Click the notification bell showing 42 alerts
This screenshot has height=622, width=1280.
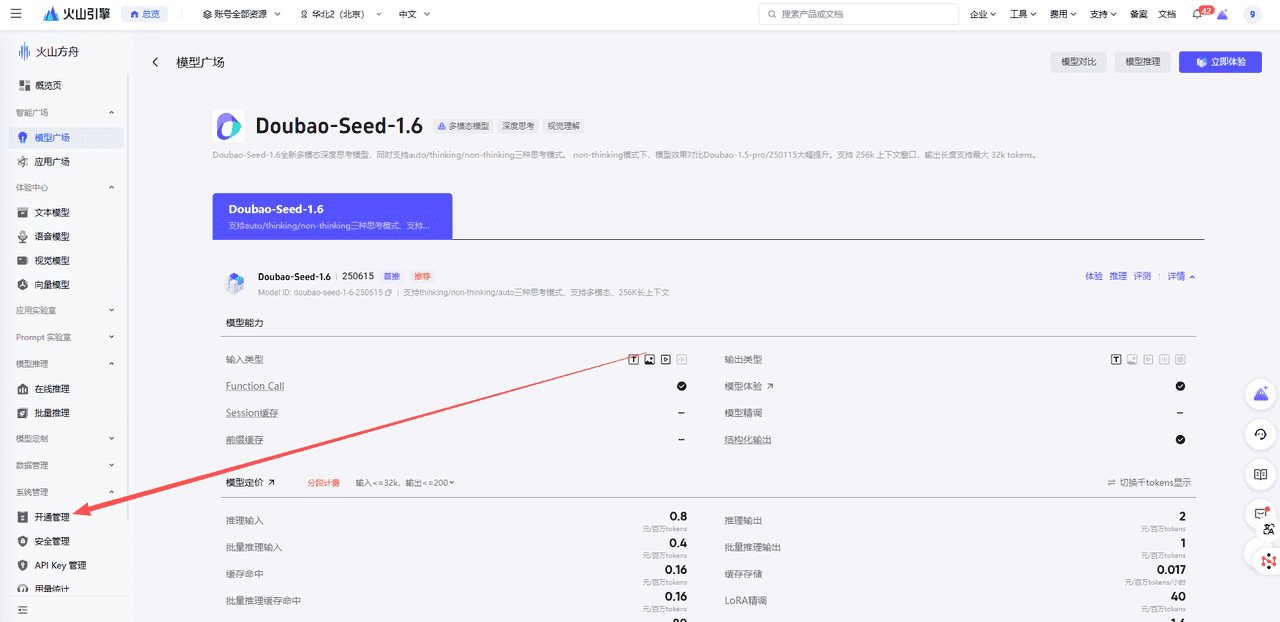pyautogui.click(x=1196, y=14)
